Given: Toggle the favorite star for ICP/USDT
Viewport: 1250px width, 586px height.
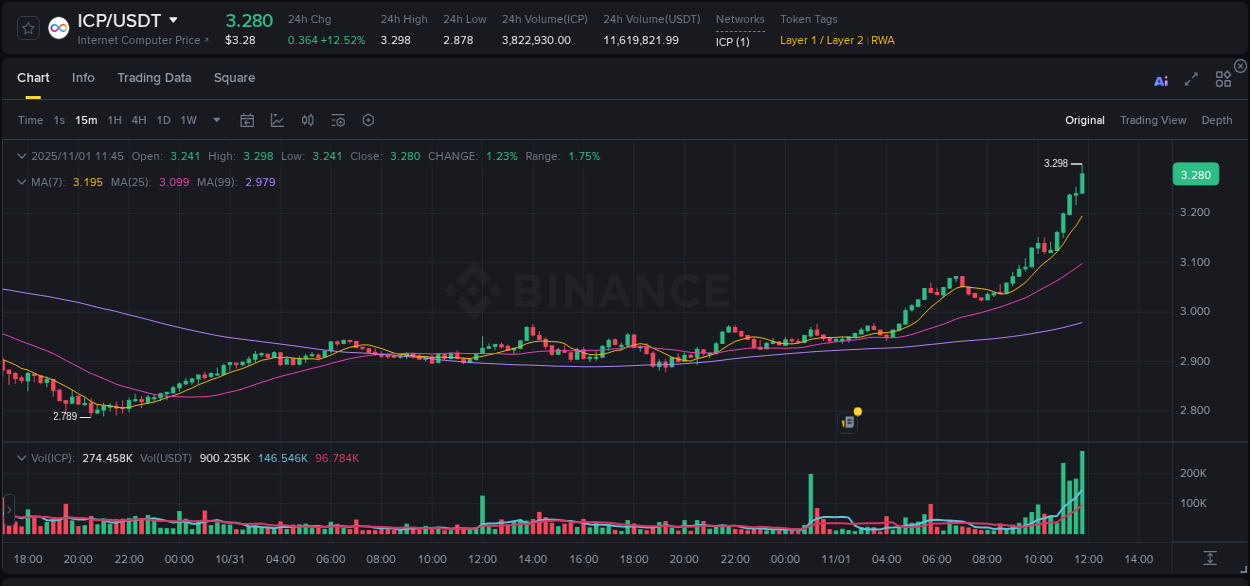Looking at the screenshot, I should [x=27, y=27].
